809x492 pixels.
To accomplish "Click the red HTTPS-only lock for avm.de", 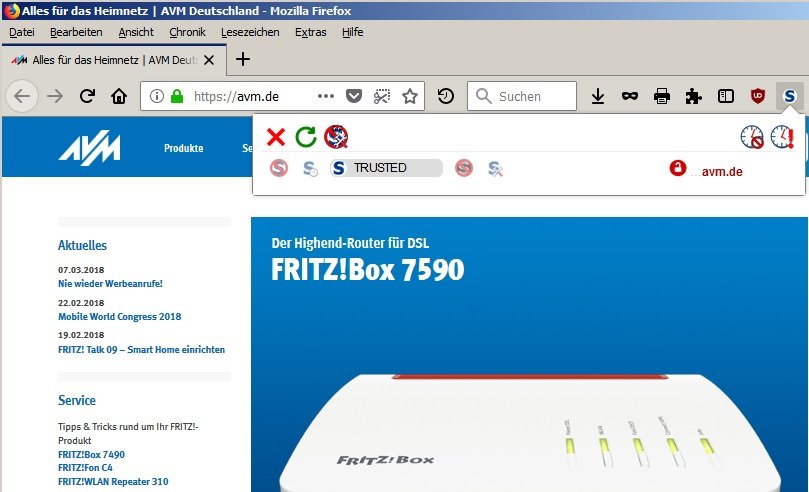I will pos(677,168).
